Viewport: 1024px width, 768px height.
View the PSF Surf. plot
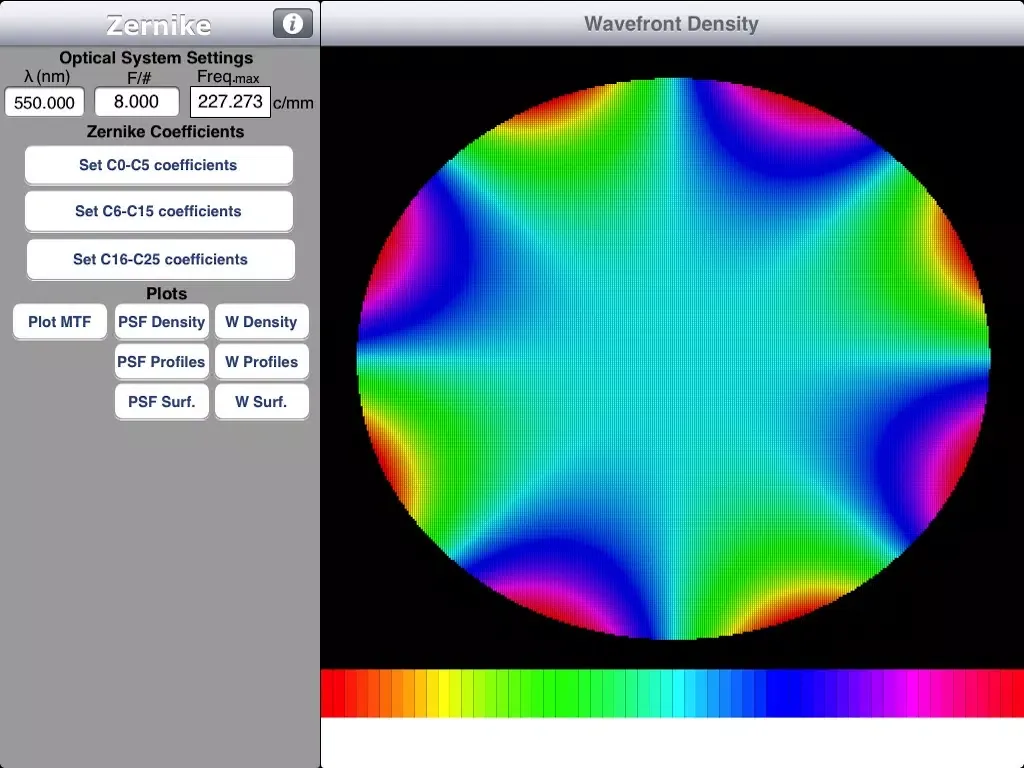coord(161,401)
